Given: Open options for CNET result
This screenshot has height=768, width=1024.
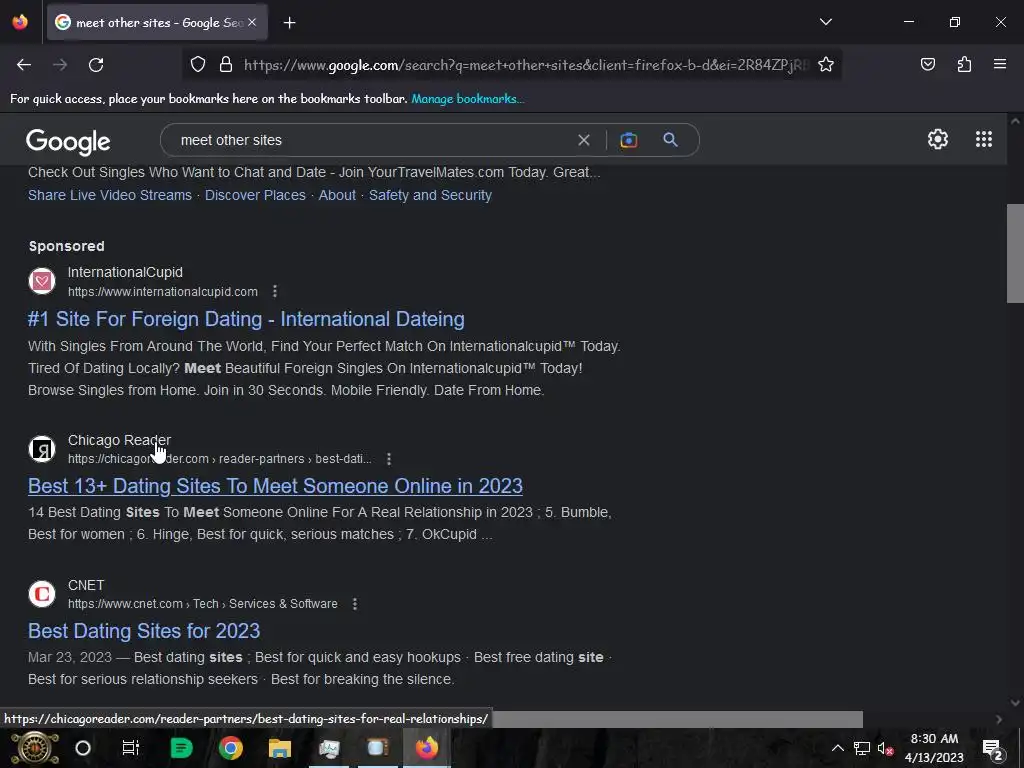Looking at the screenshot, I should pyautogui.click(x=355, y=604).
